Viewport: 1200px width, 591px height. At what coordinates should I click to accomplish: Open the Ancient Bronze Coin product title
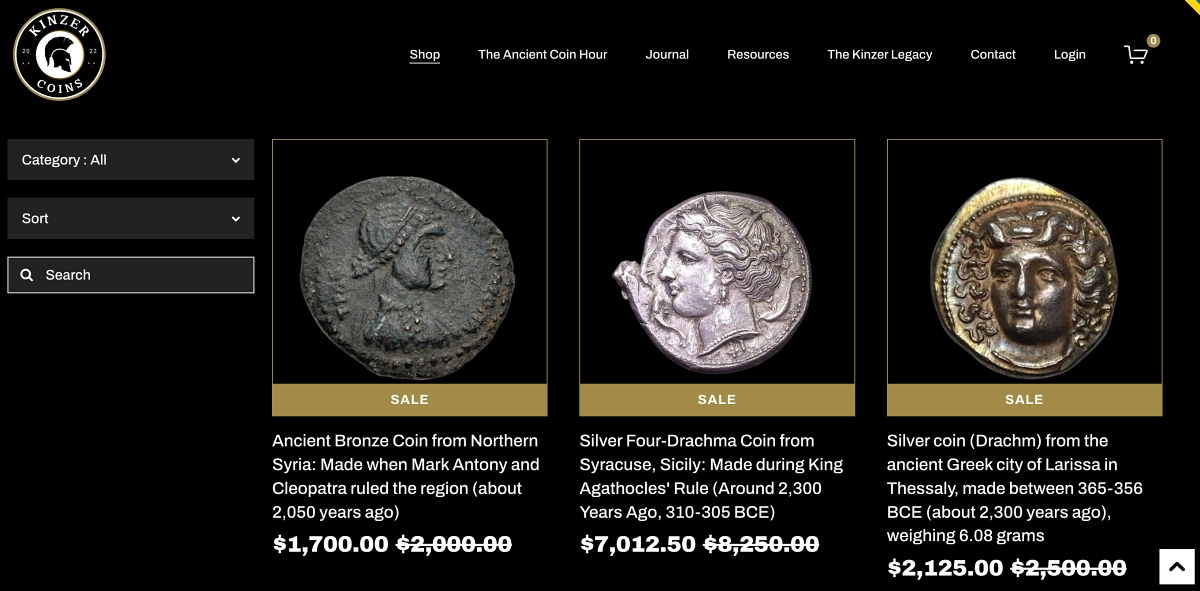tap(406, 476)
